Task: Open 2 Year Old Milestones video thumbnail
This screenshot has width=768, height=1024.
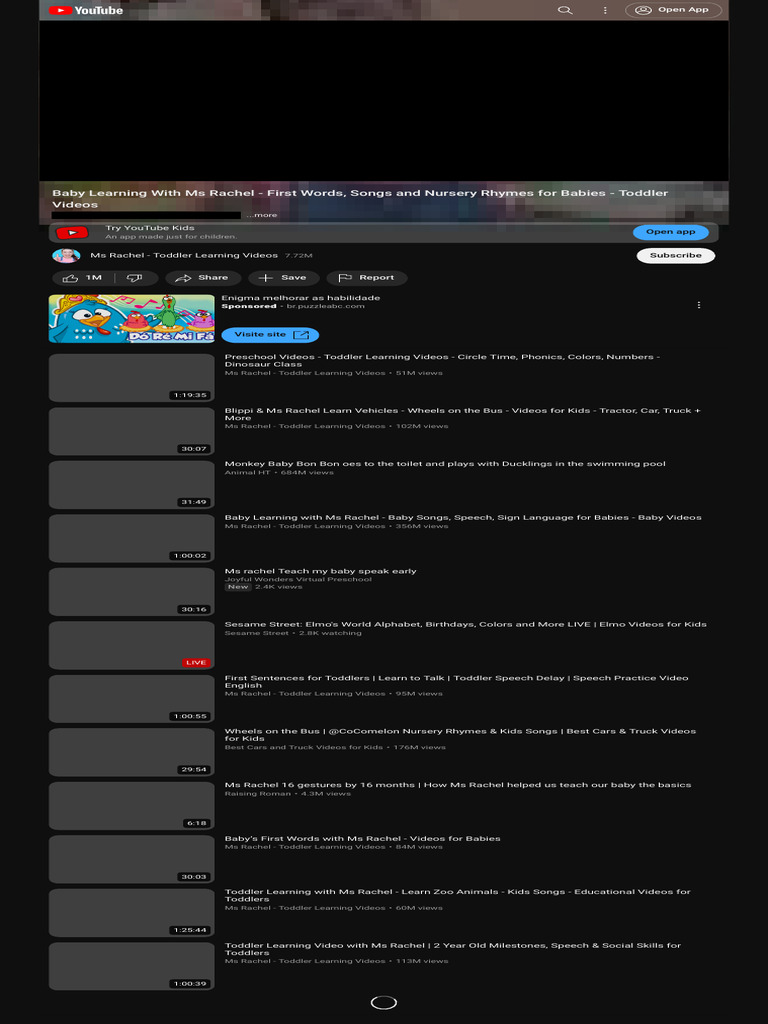Action: tap(131, 967)
